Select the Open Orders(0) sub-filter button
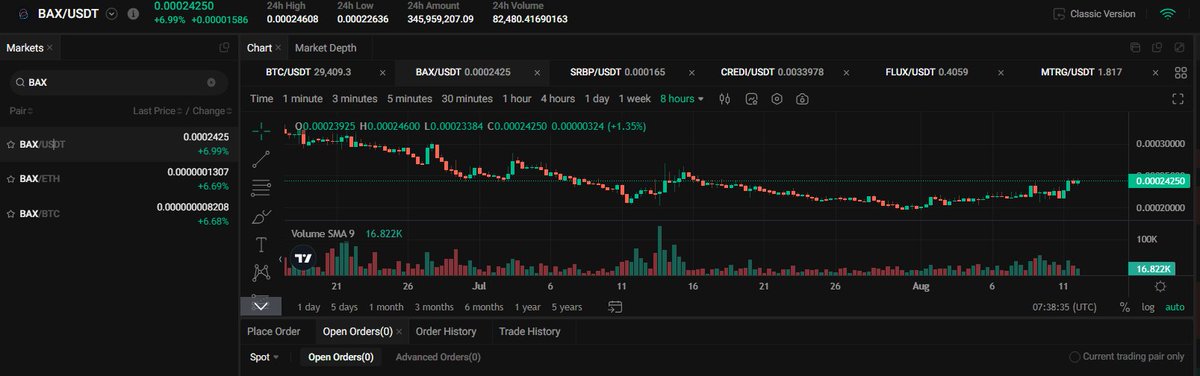 [x=341, y=357]
